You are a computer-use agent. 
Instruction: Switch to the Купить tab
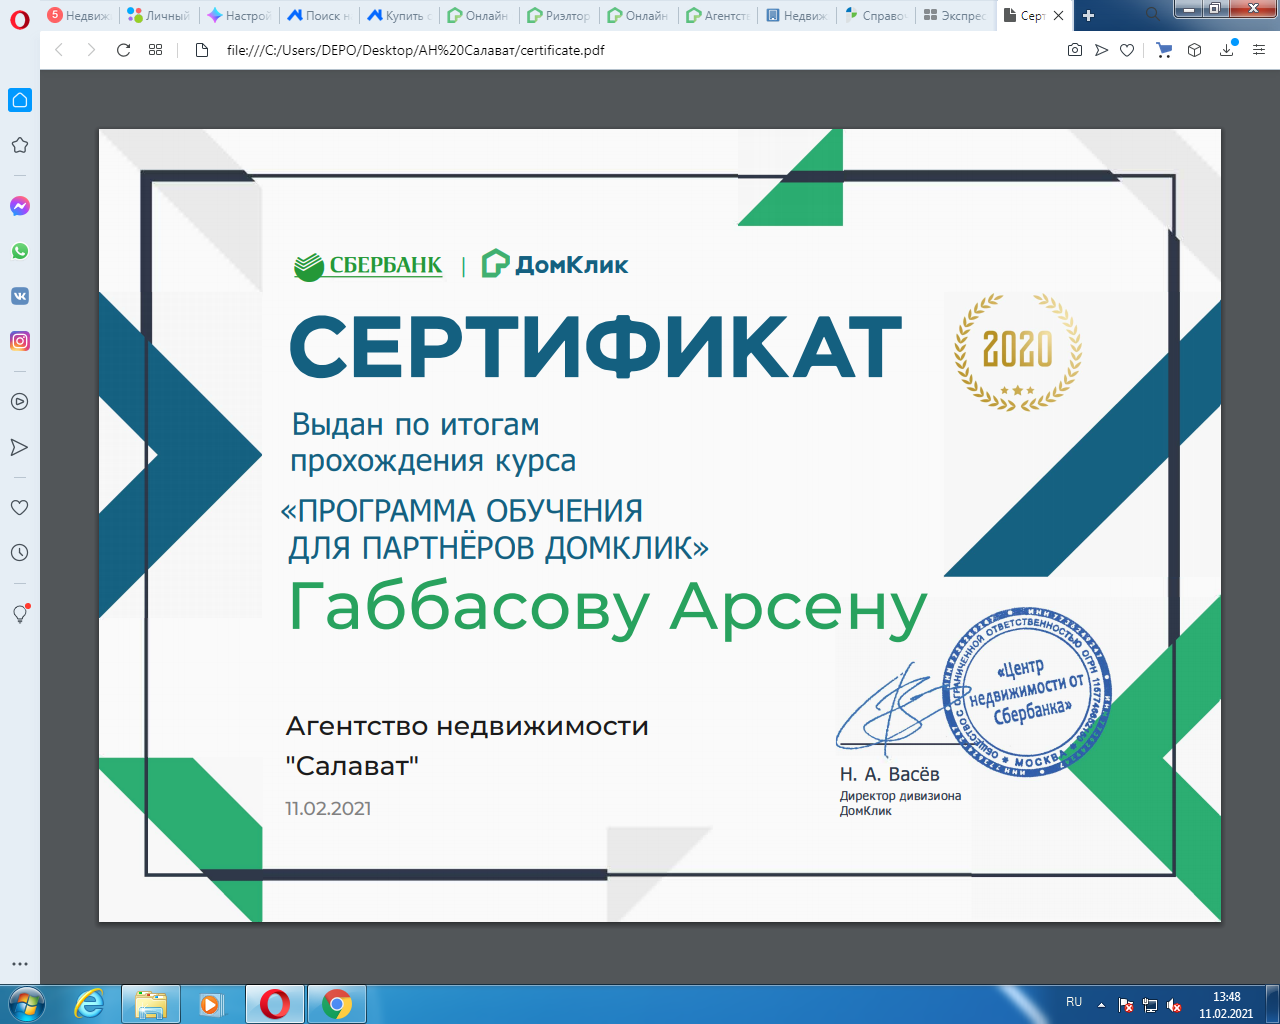(x=398, y=15)
